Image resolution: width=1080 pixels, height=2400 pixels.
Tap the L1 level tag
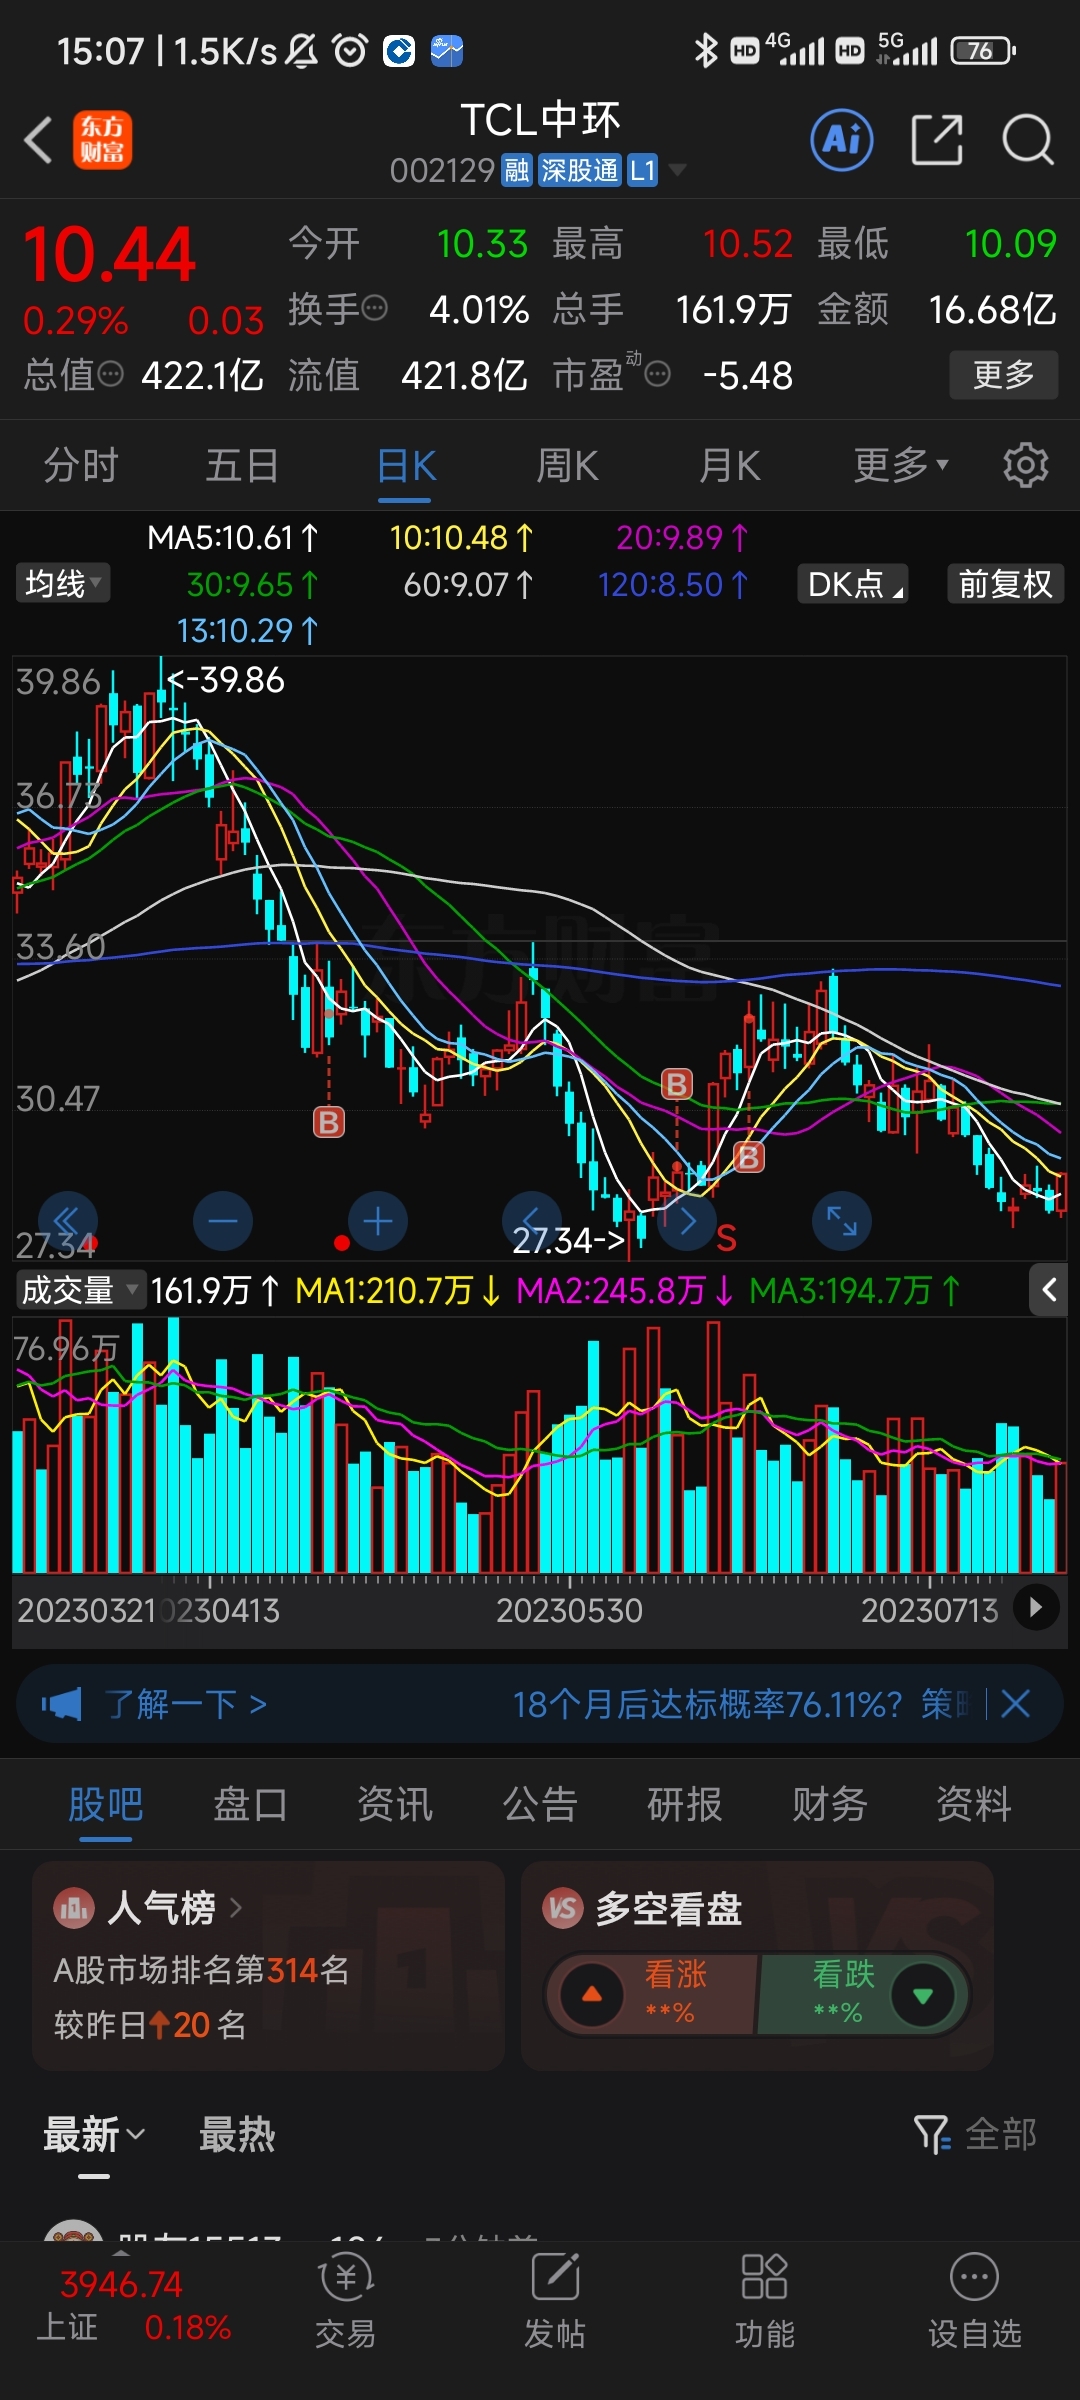click(642, 171)
